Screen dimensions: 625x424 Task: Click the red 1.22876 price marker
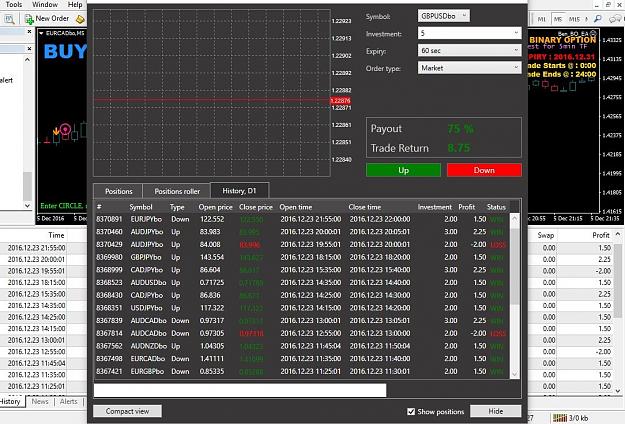click(340, 100)
